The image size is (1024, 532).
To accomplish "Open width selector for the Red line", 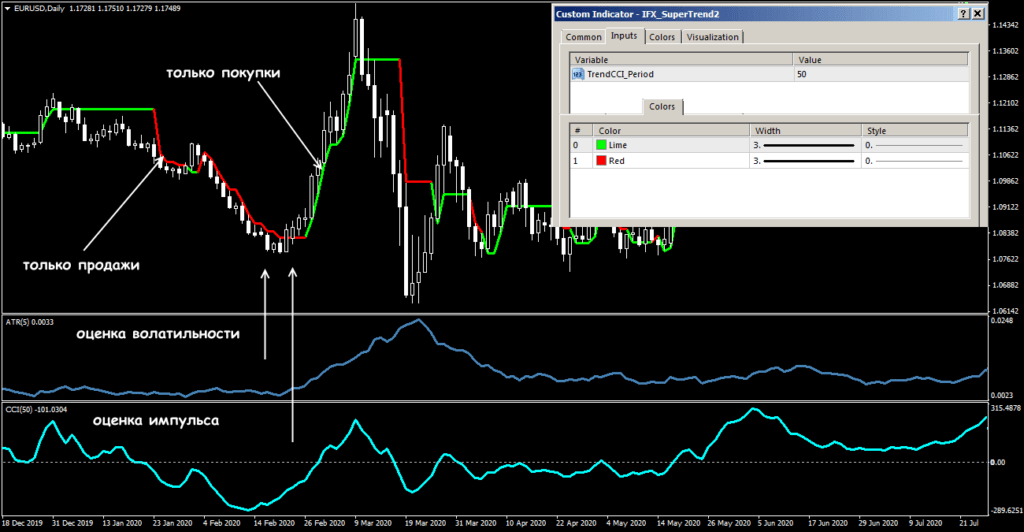I will point(805,160).
